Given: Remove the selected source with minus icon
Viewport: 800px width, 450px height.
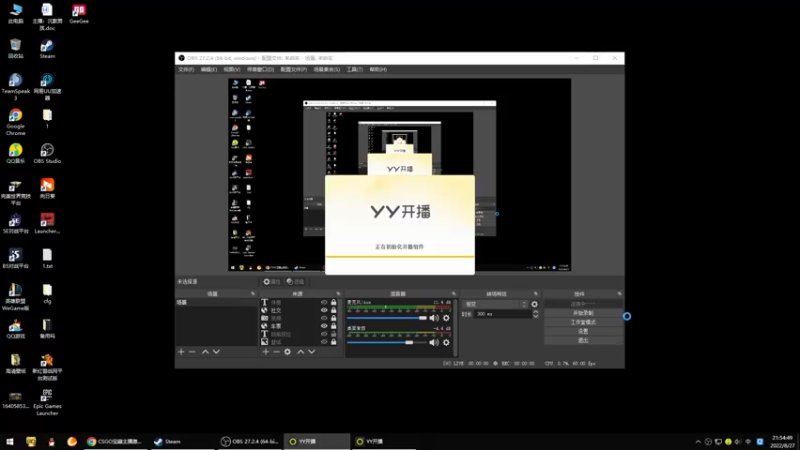Looking at the screenshot, I should [276, 352].
